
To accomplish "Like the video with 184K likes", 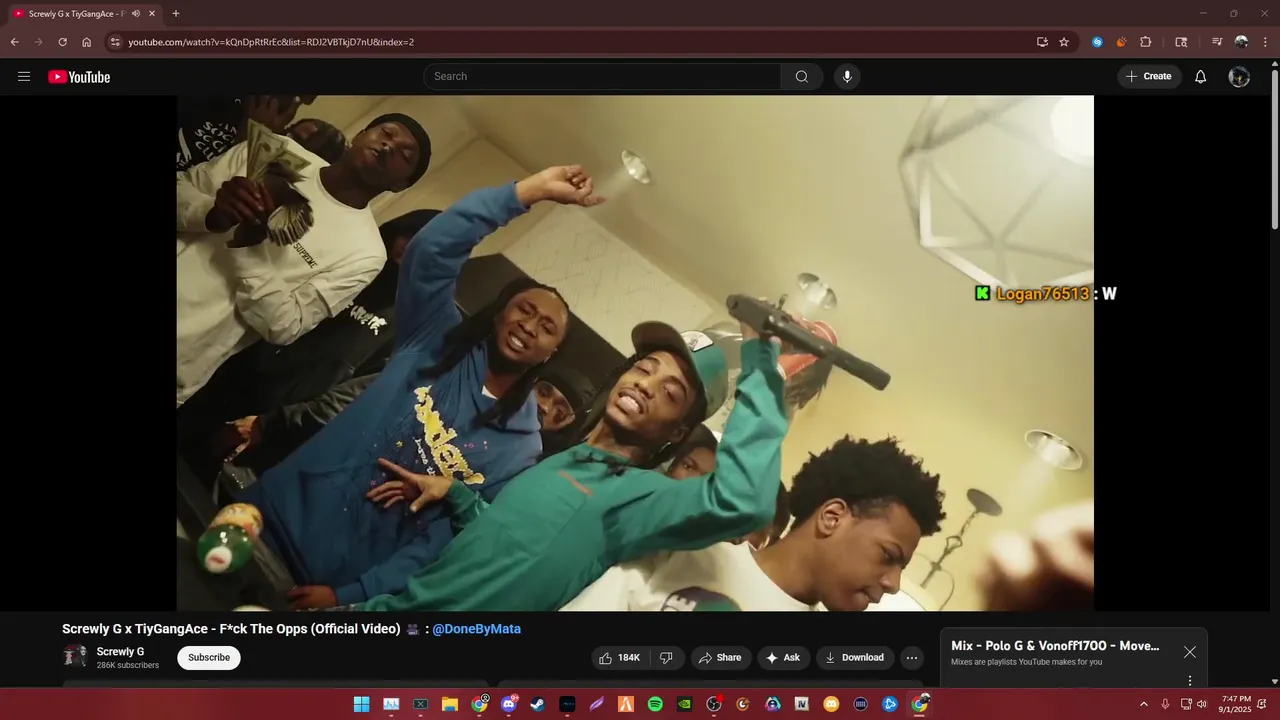I will (619, 657).
